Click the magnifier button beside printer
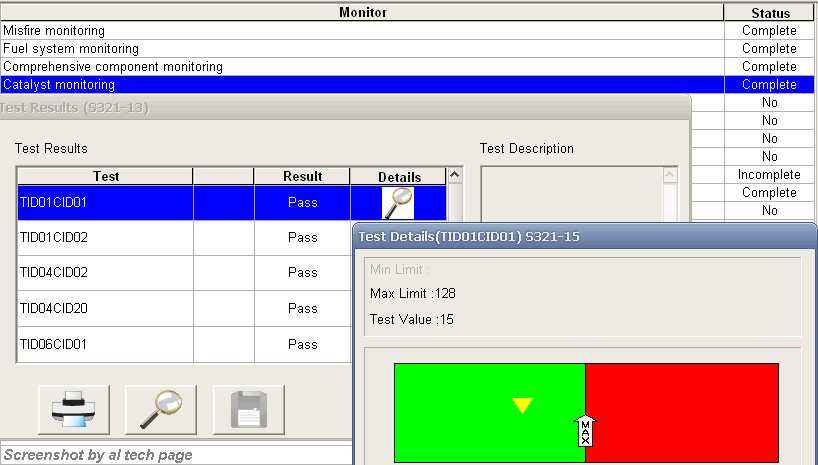This screenshot has width=818, height=465. point(160,409)
